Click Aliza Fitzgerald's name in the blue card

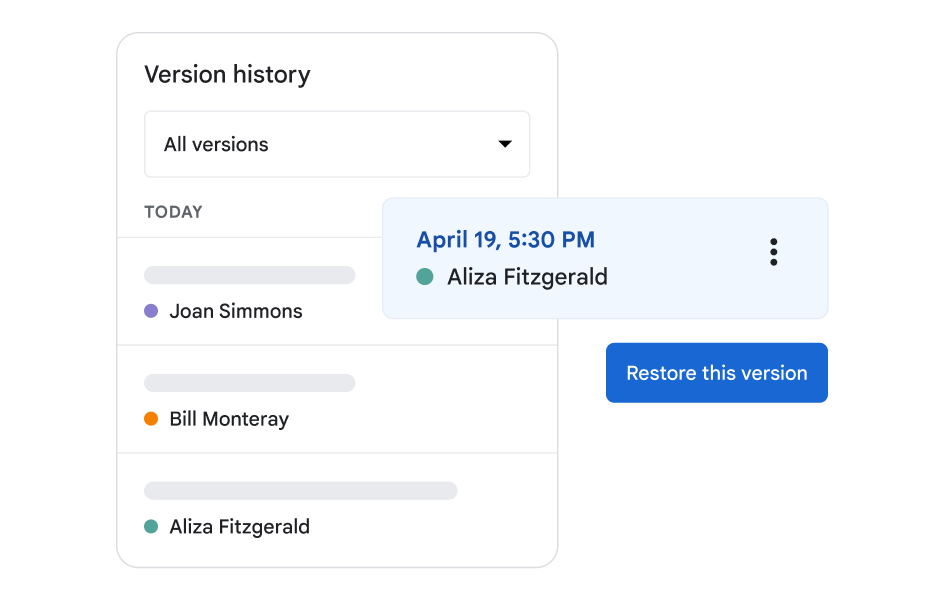pyautogui.click(x=527, y=277)
